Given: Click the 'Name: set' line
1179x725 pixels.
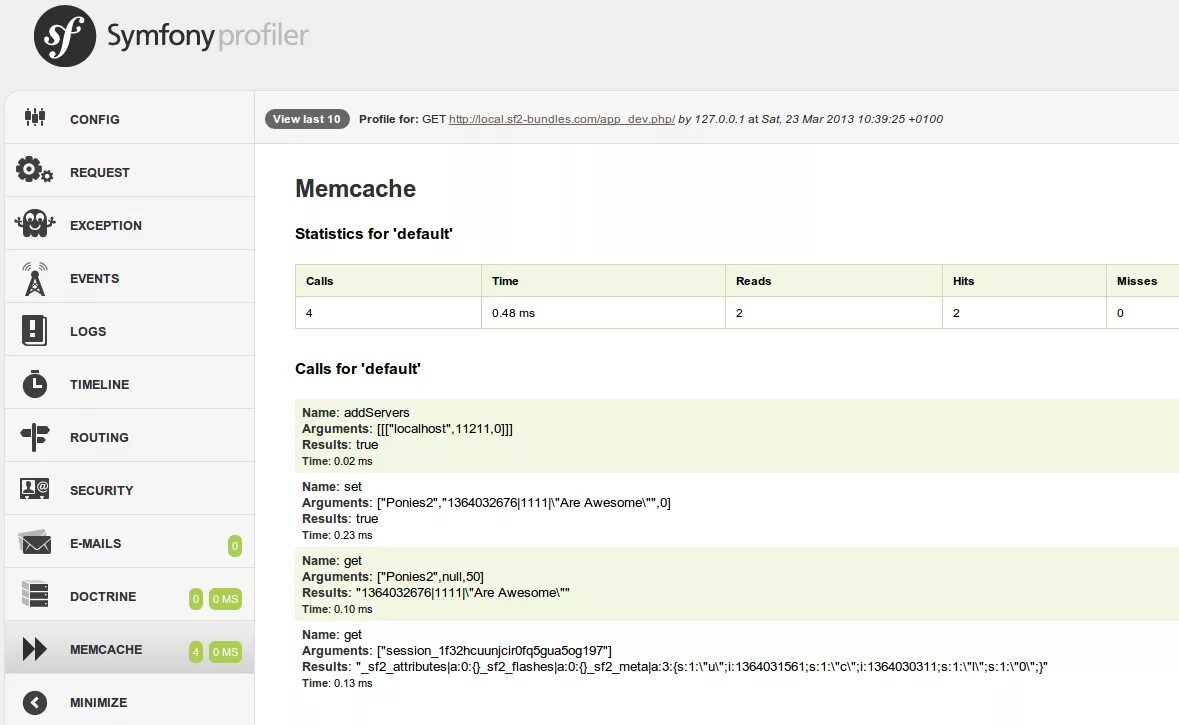Looking at the screenshot, I should click(332, 487).
